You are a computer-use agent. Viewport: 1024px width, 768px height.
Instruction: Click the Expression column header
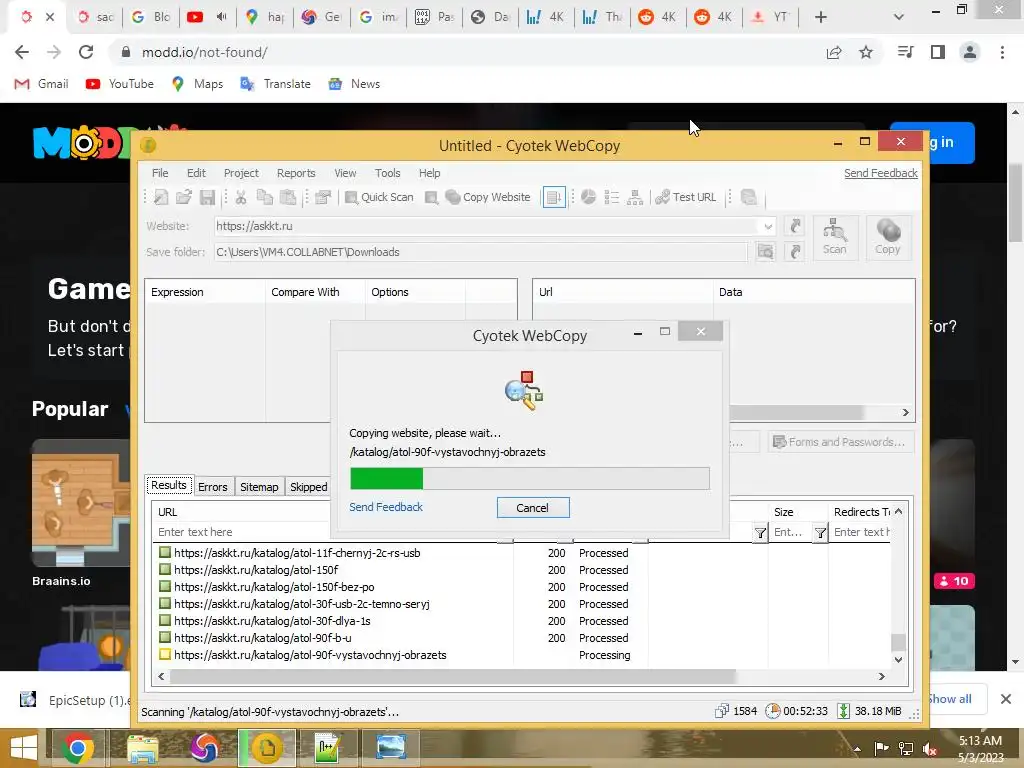(205, 292)
